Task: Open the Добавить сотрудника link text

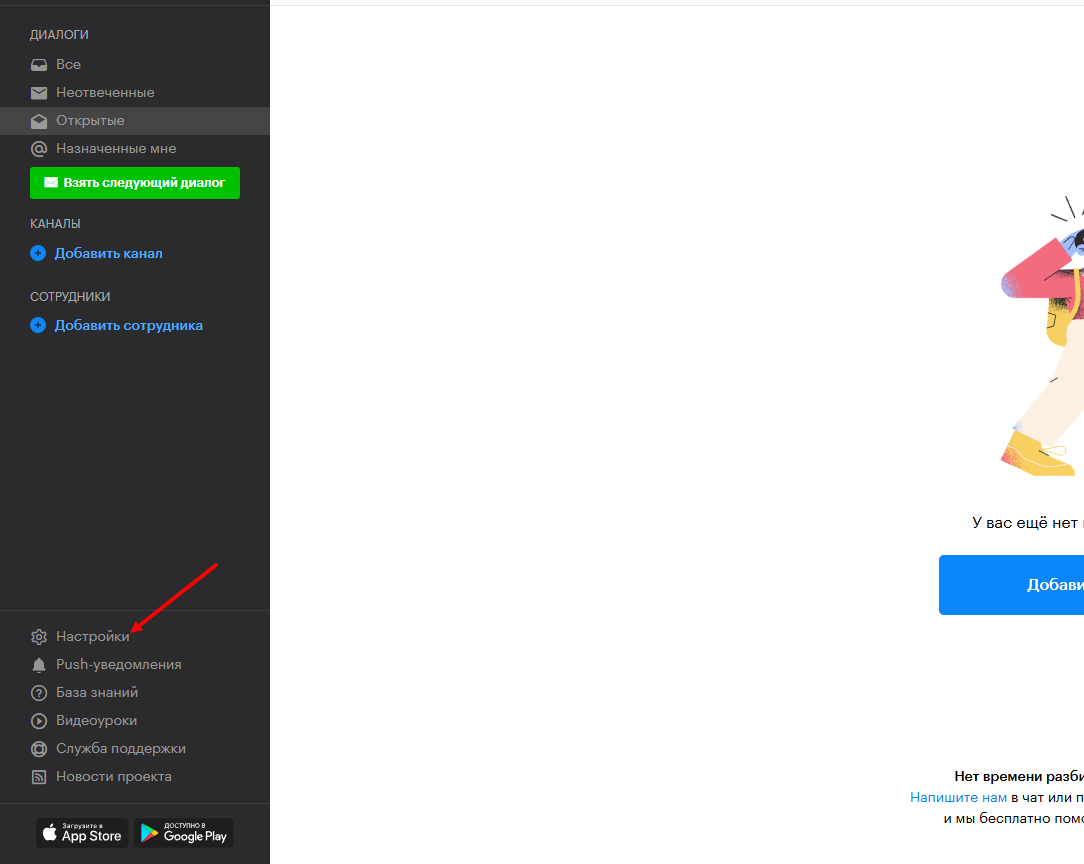Action: pyautogui.click(x=129, y=326)
